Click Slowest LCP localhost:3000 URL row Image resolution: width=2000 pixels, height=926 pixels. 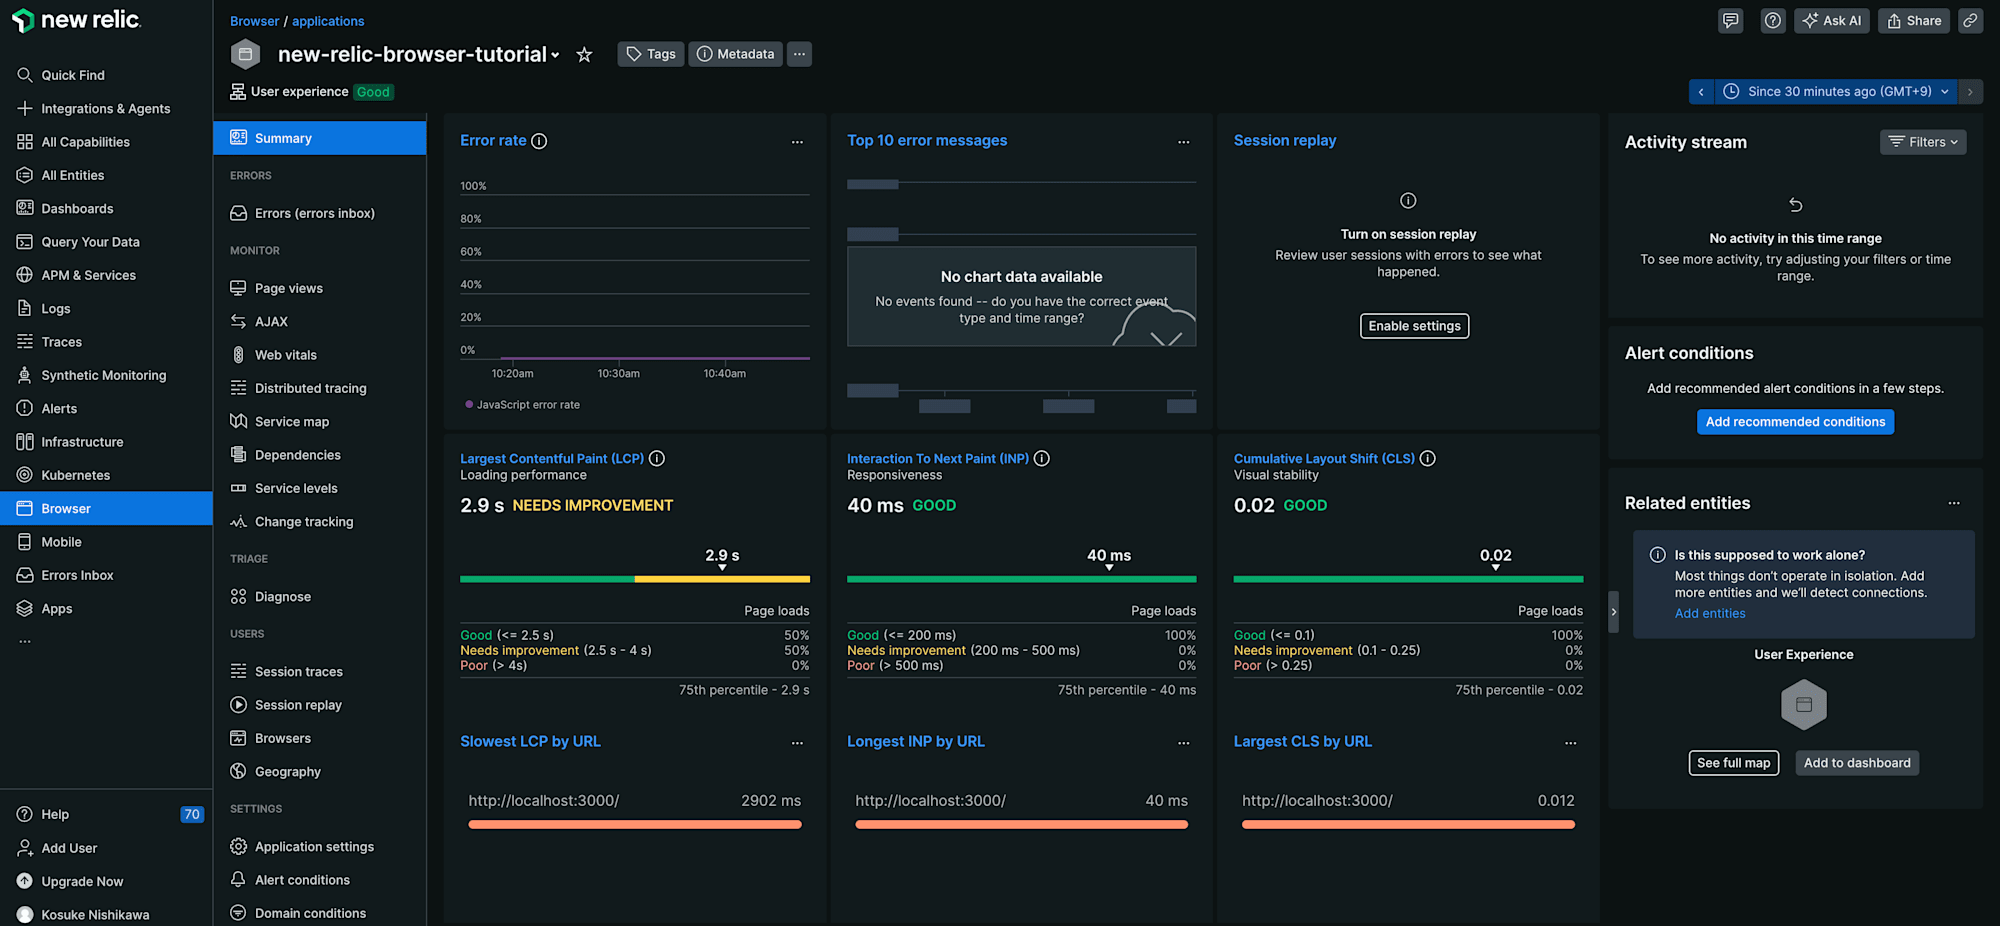635,810
